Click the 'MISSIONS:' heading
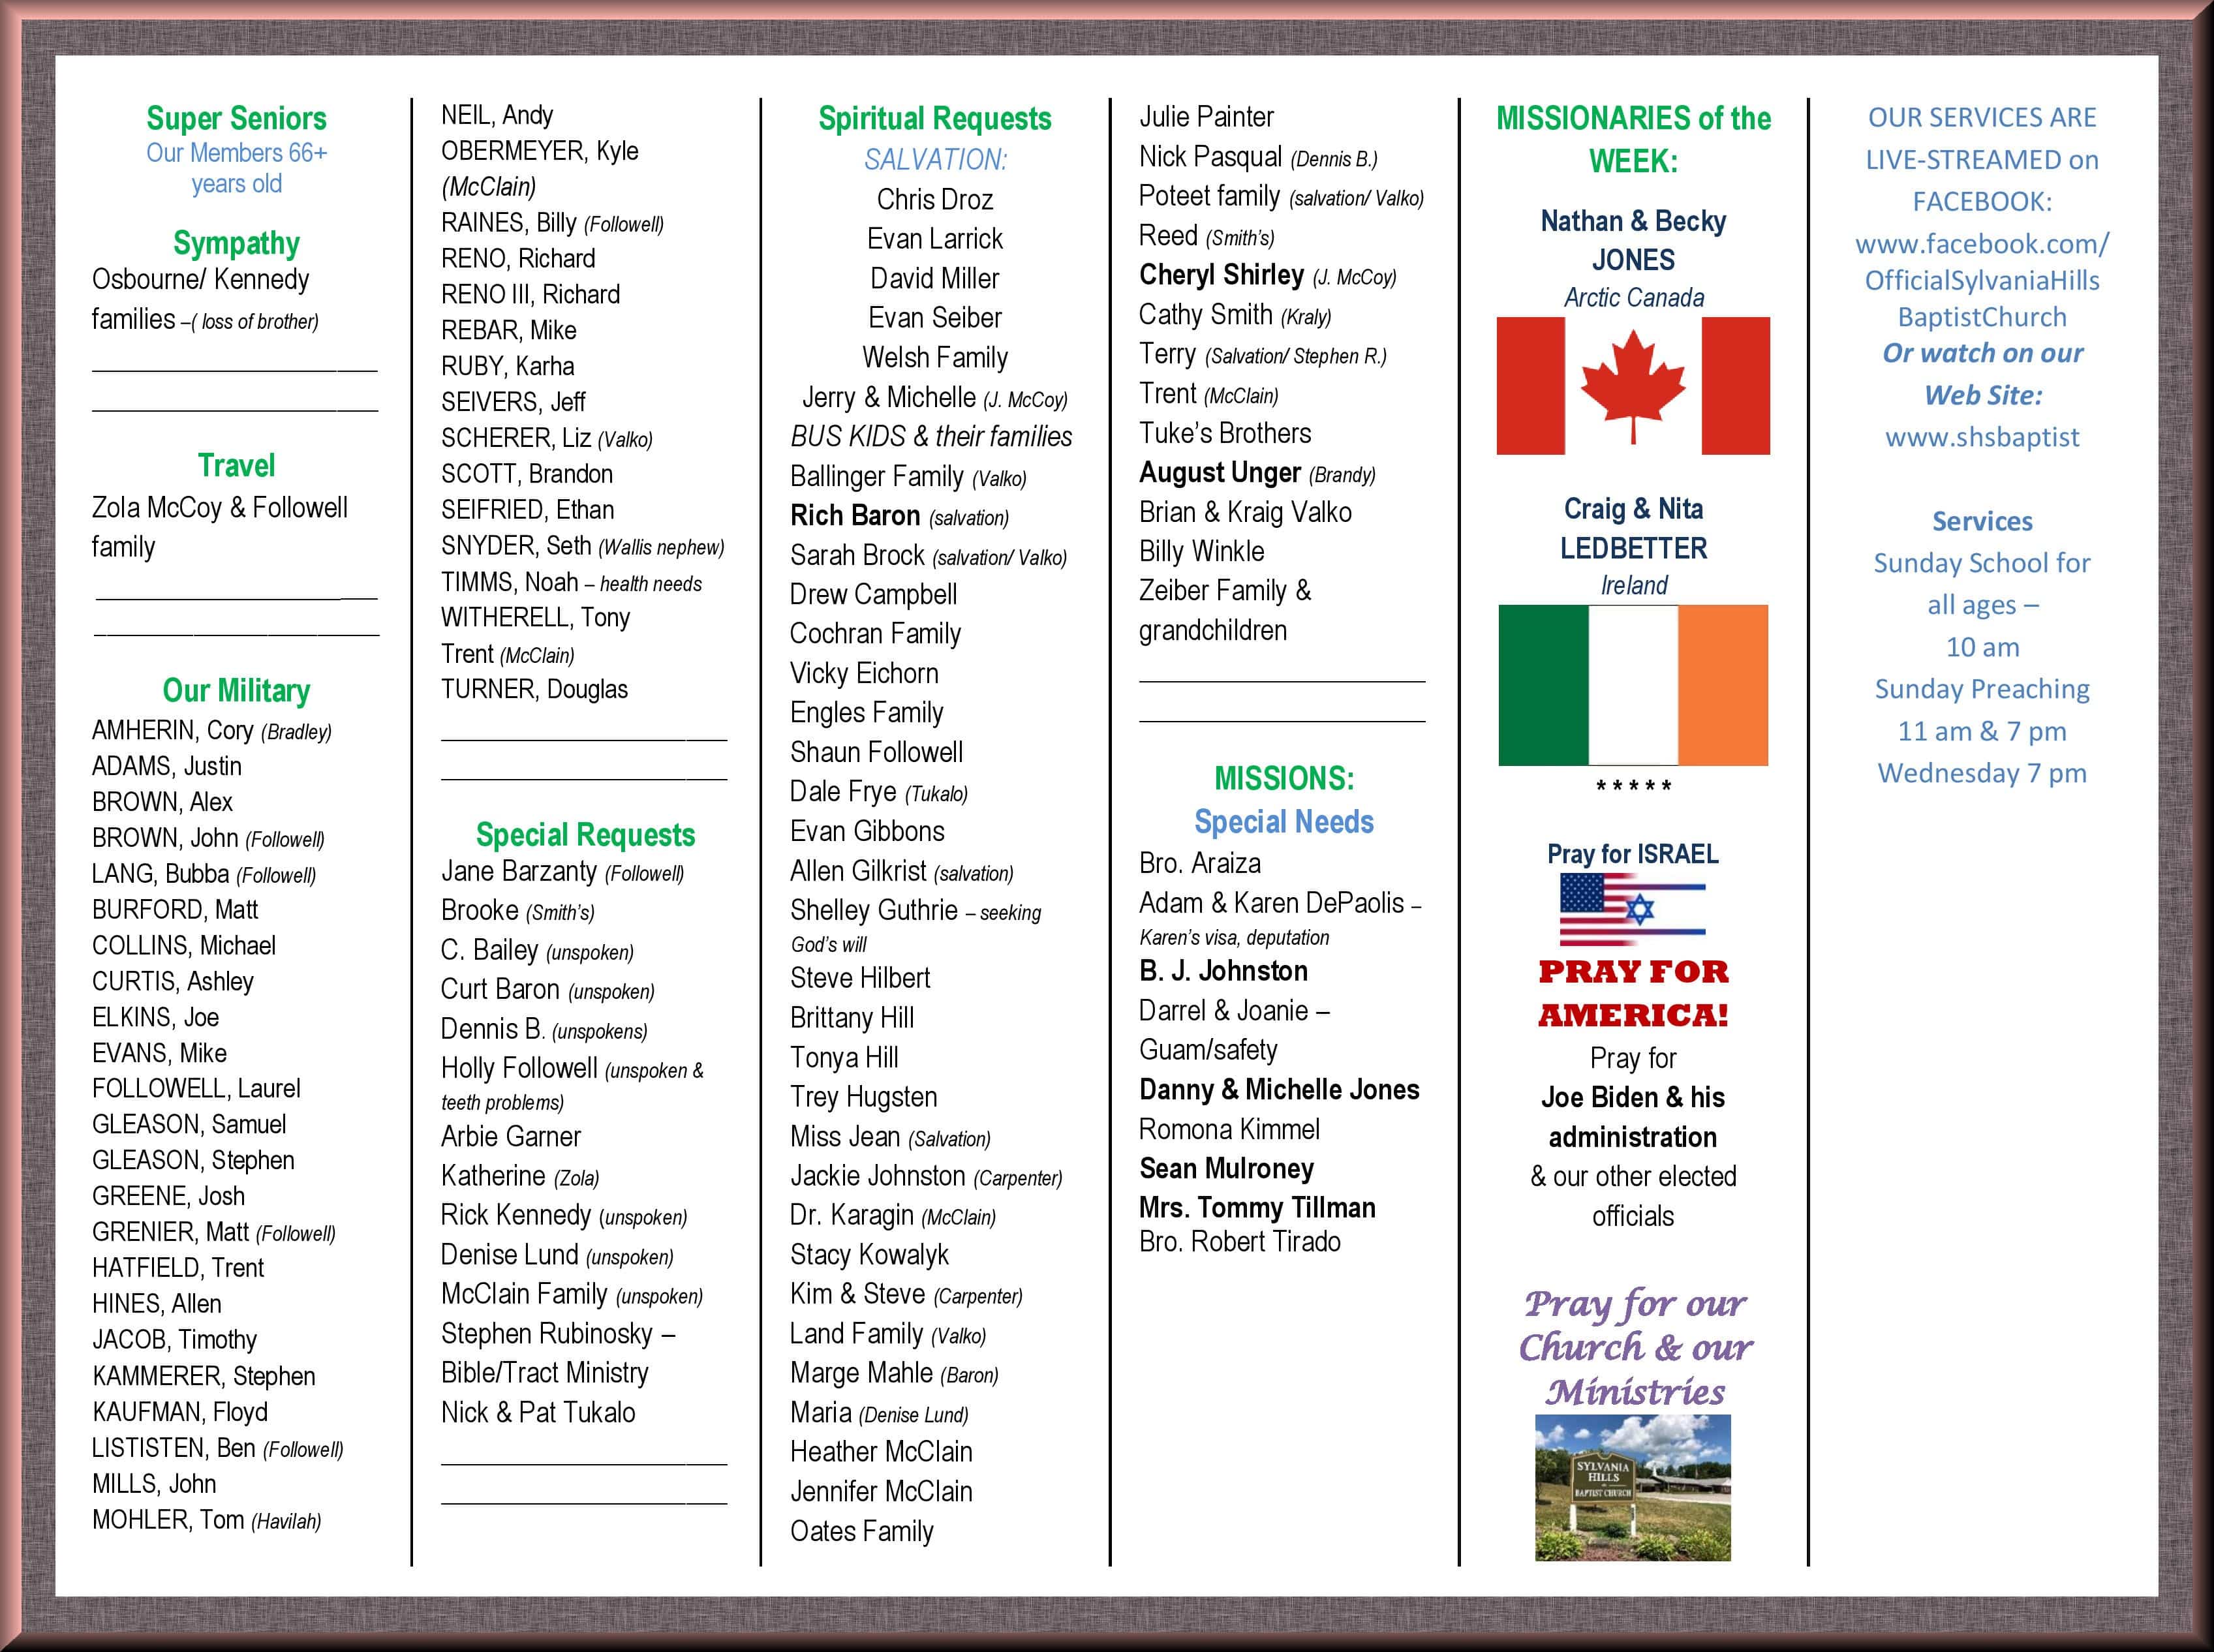Image resolution: width=2214 pixels, height=1652 pixels. click(x=1284, y=778)
